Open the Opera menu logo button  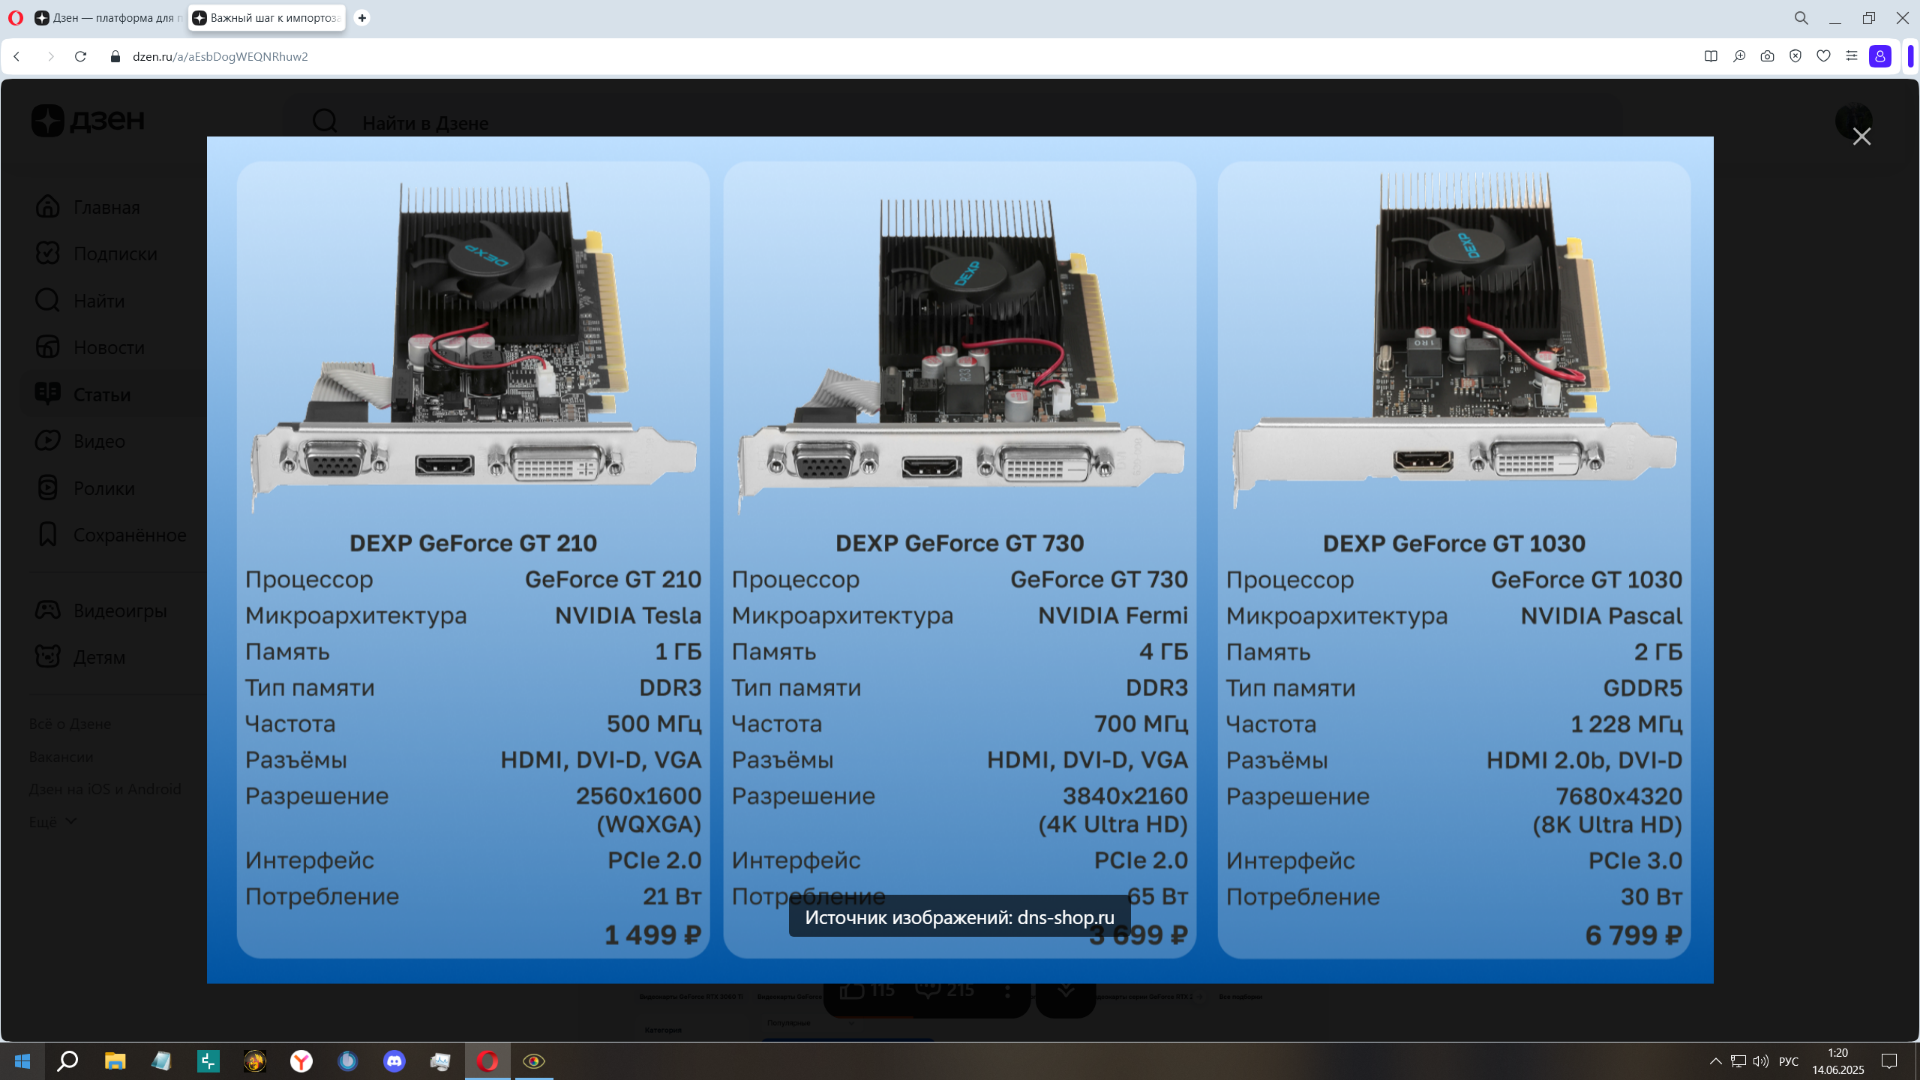pos(15,18)
